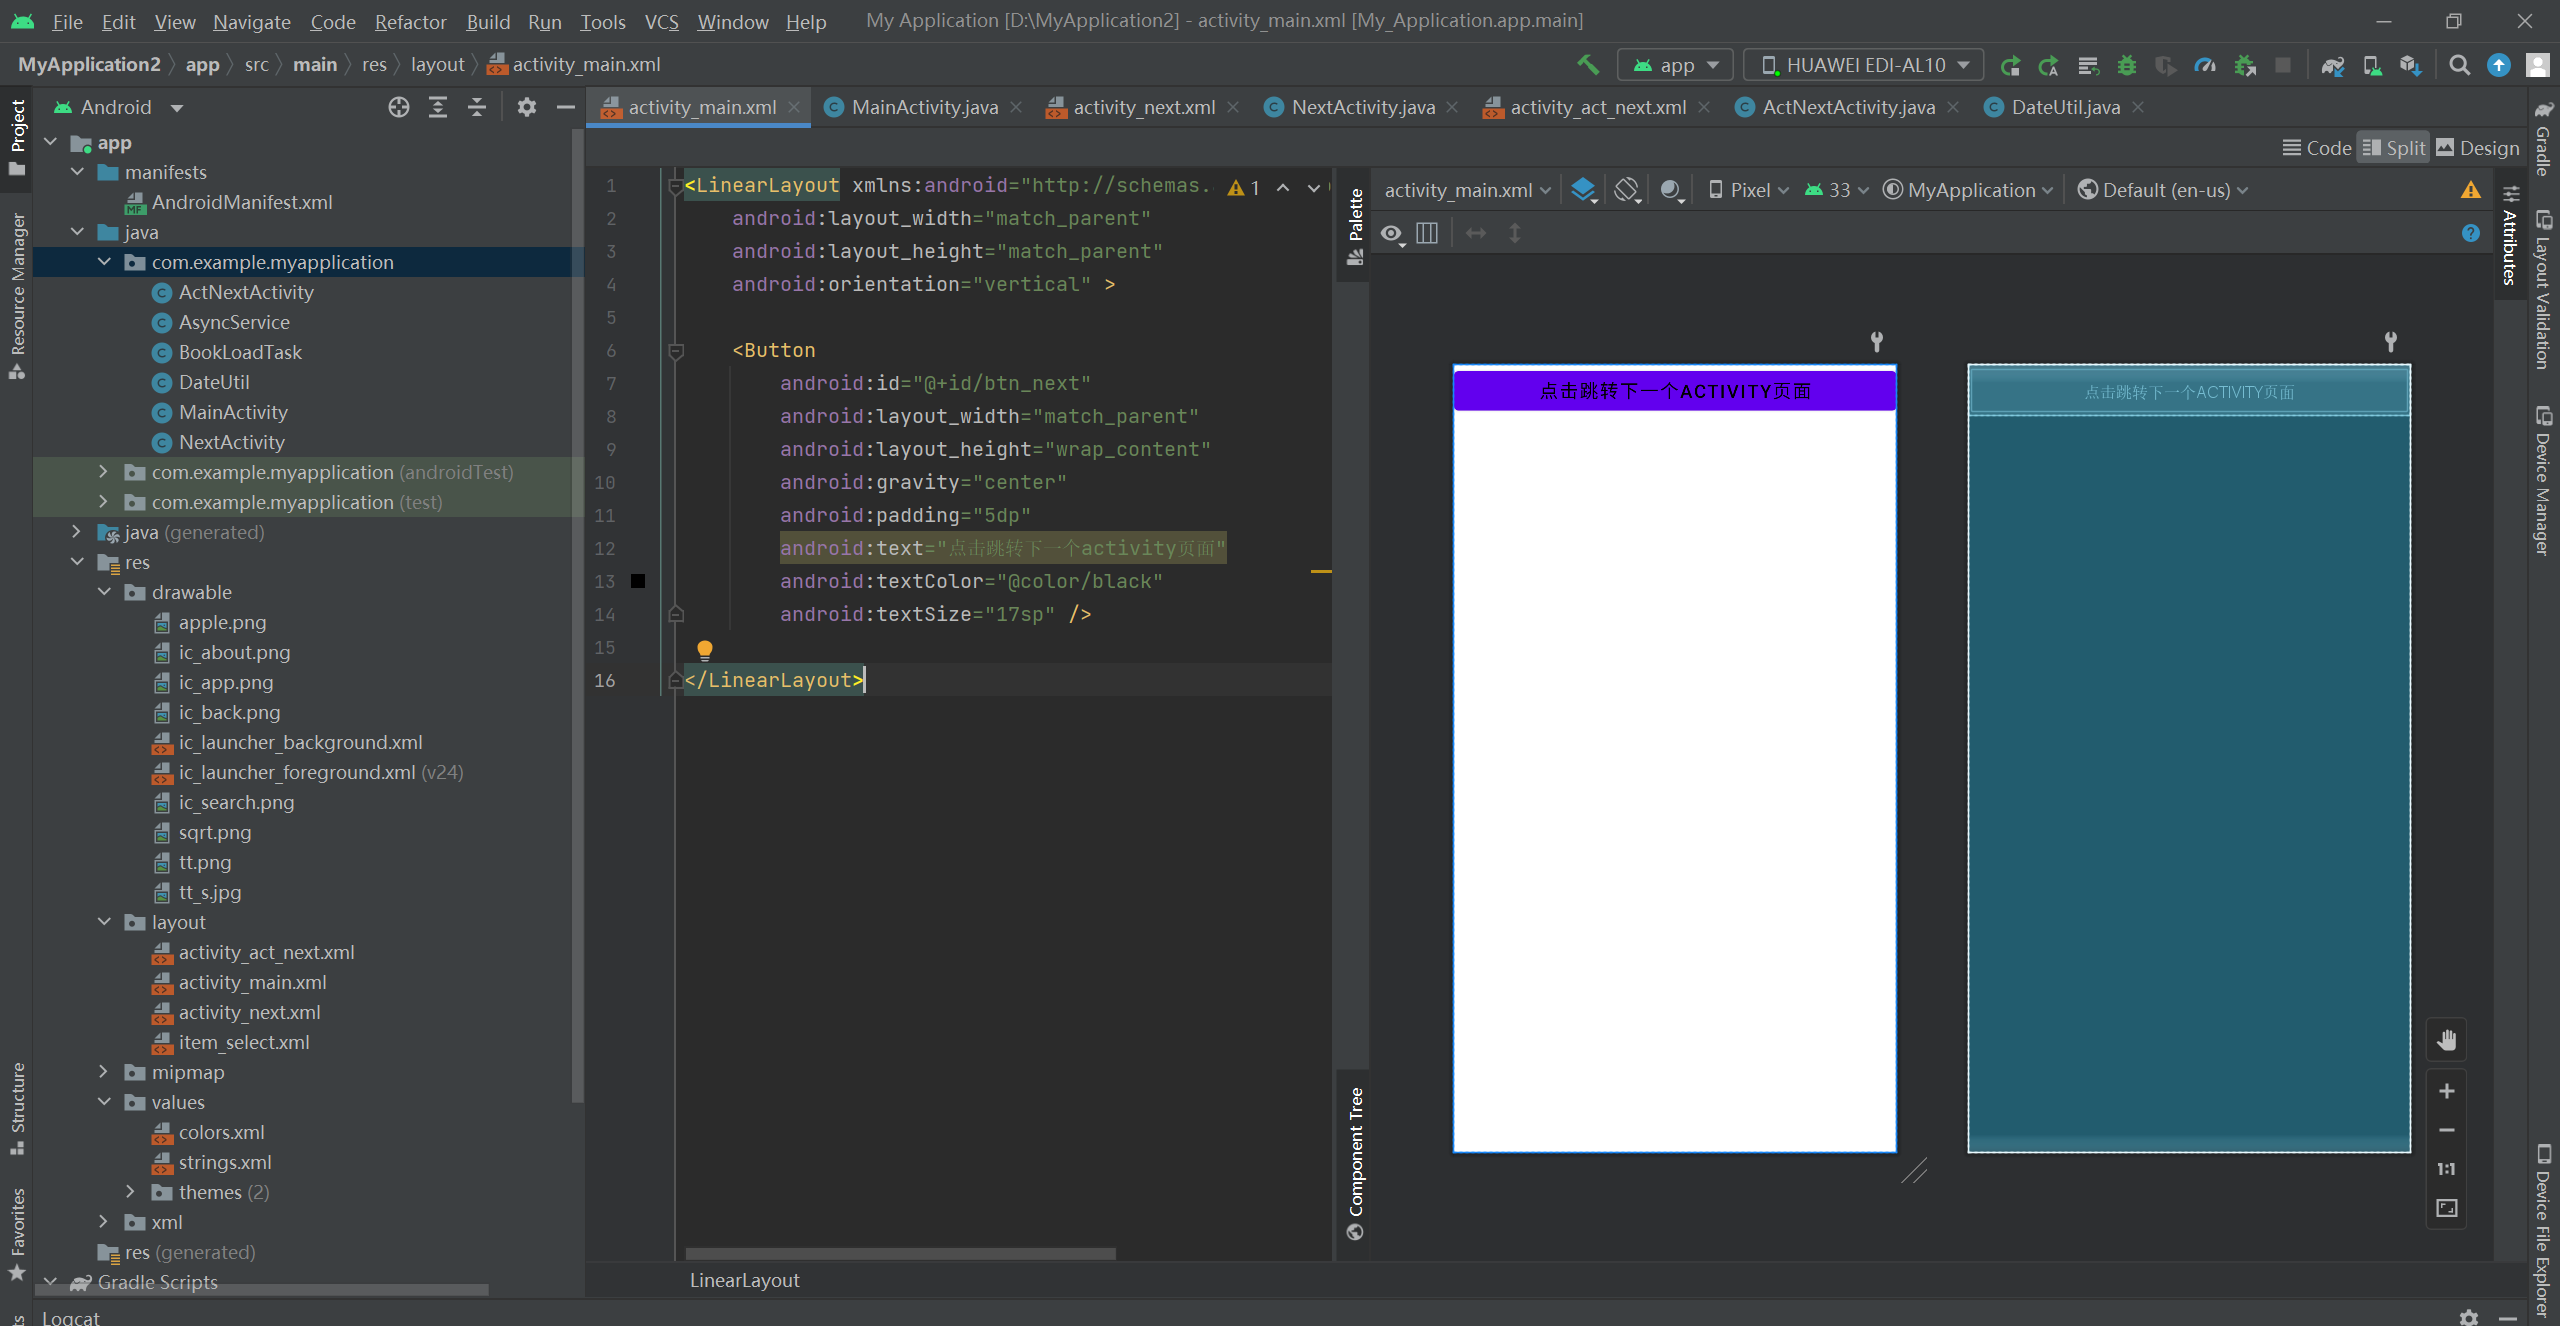
Task: Open the Refactor menu
Action: click(x=410, y=21)
